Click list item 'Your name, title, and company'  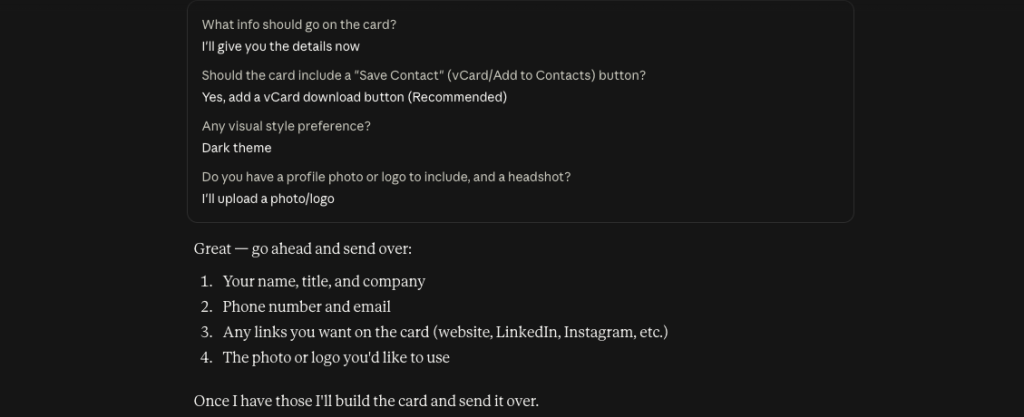[x=324, y=282]
